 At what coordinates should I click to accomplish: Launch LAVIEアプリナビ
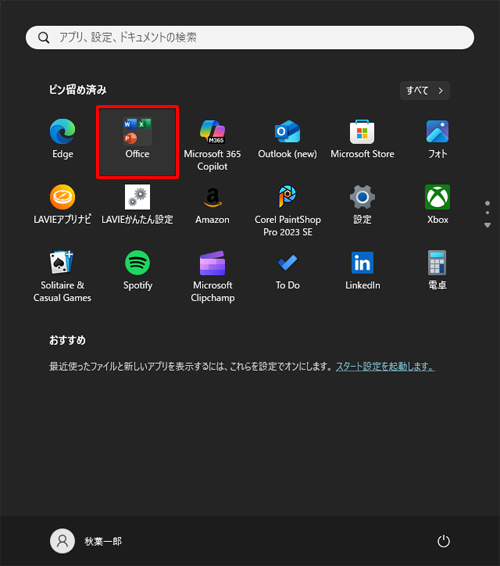tap(62, 205)
